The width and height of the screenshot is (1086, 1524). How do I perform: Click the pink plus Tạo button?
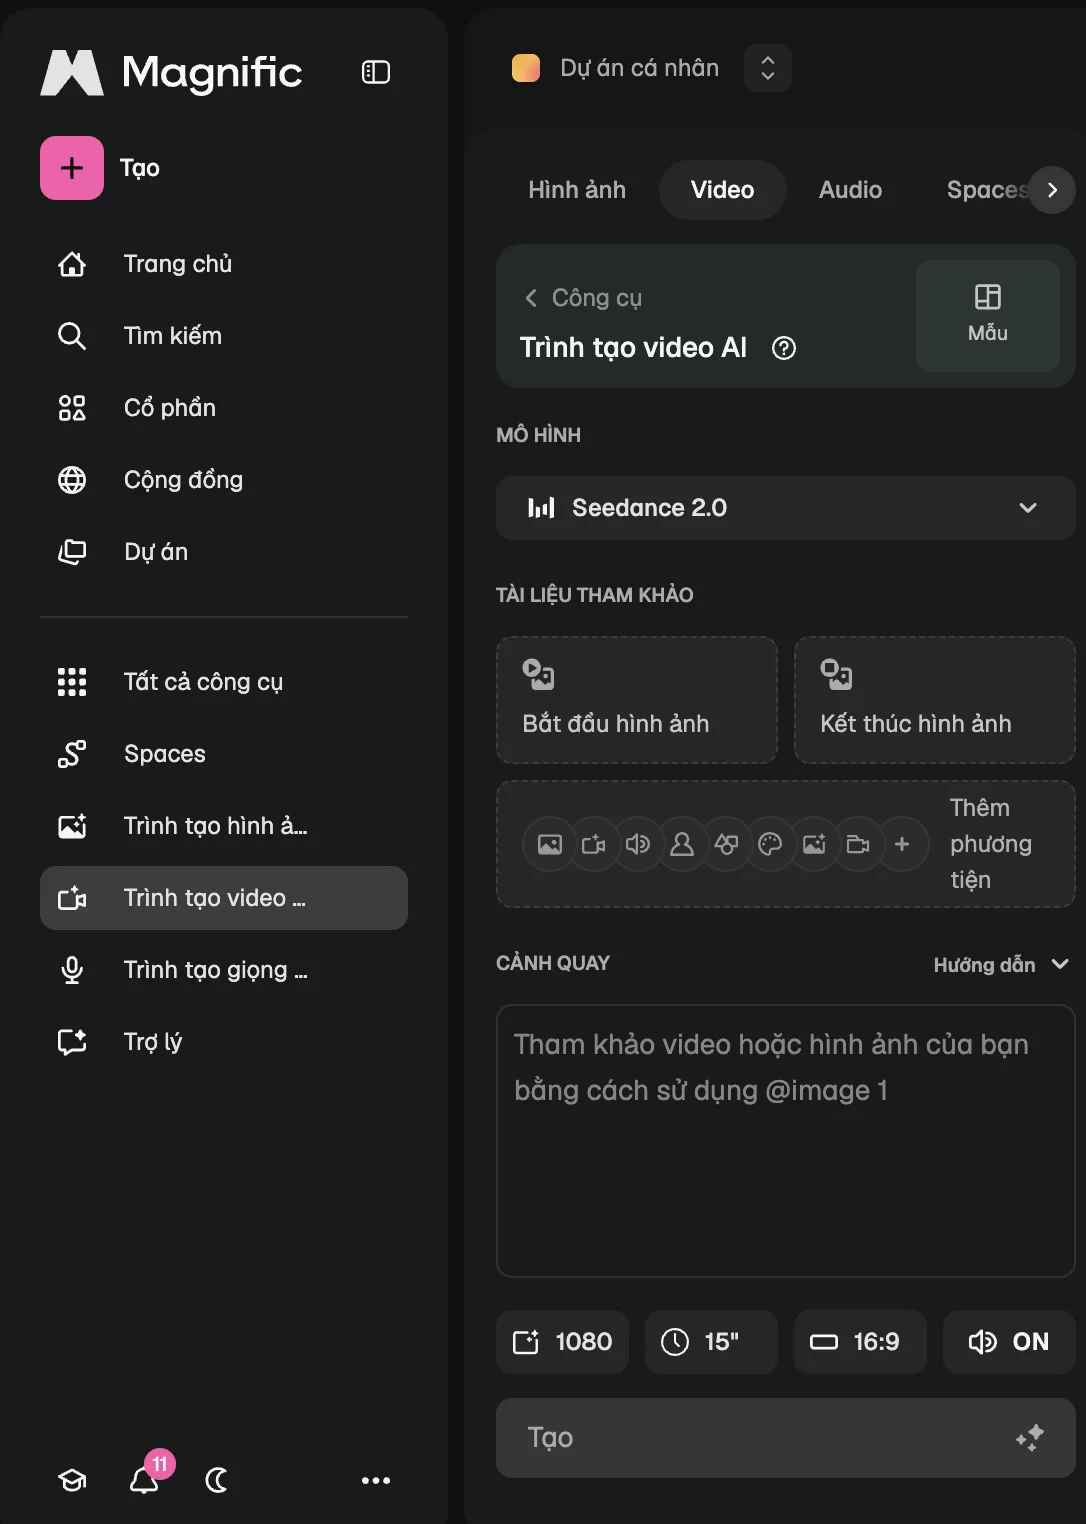(x=72, y=168)
